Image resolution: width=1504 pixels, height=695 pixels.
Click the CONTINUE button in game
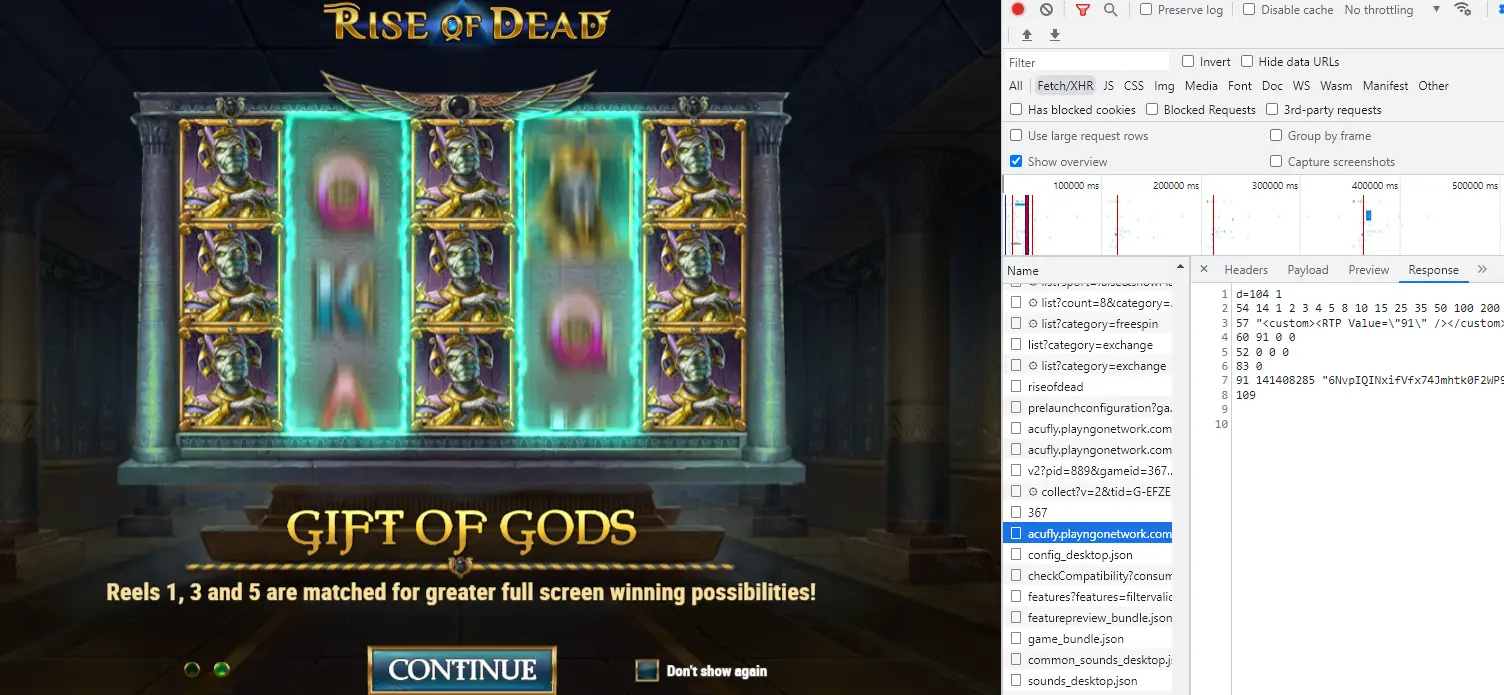tap(462, 669)
